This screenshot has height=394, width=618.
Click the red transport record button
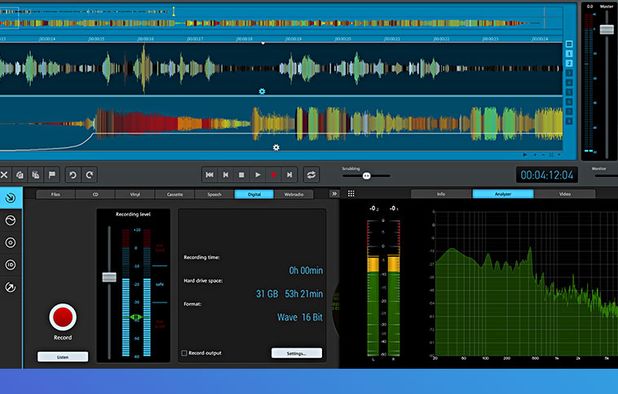click(x=274, y=175)
